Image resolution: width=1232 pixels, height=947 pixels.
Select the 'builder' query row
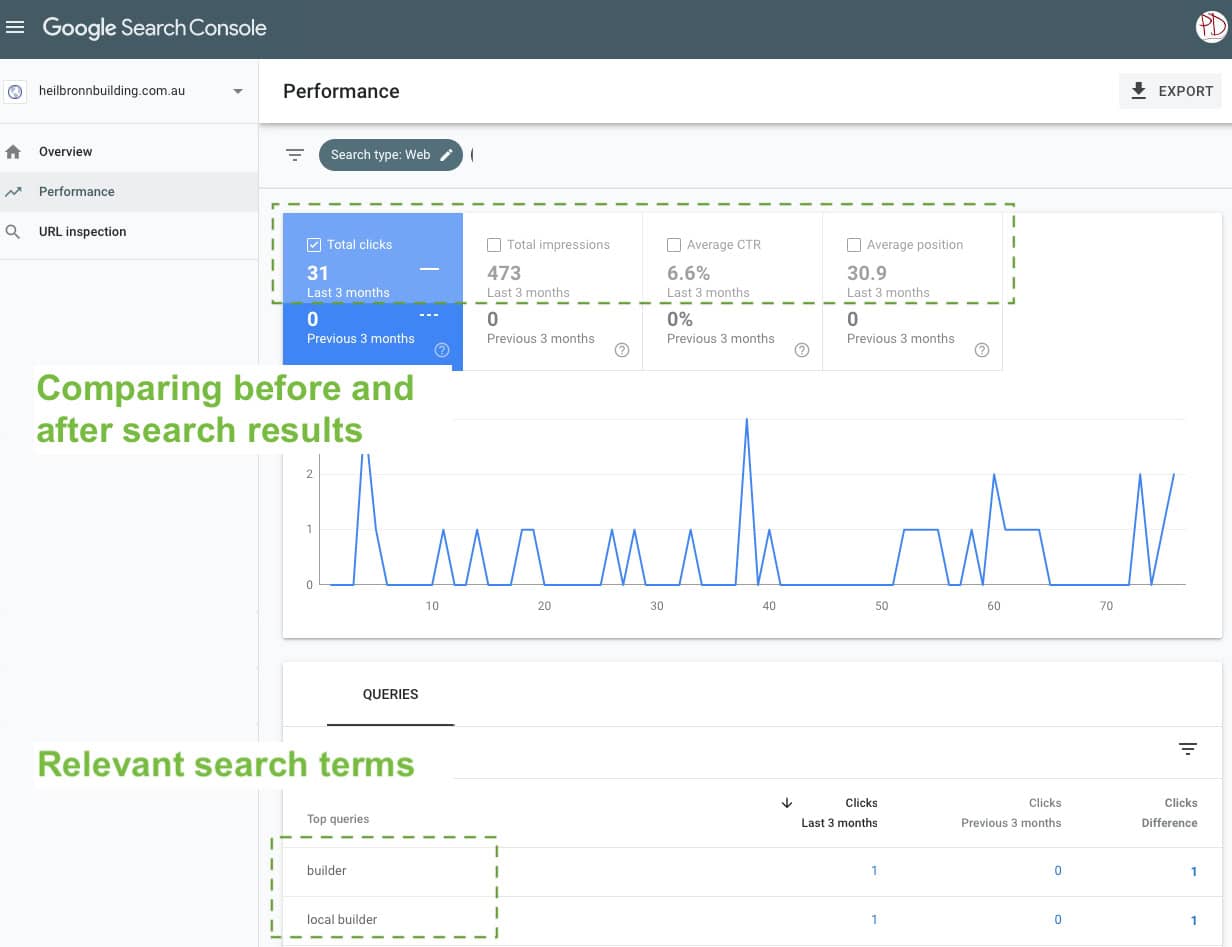point(752,871)
